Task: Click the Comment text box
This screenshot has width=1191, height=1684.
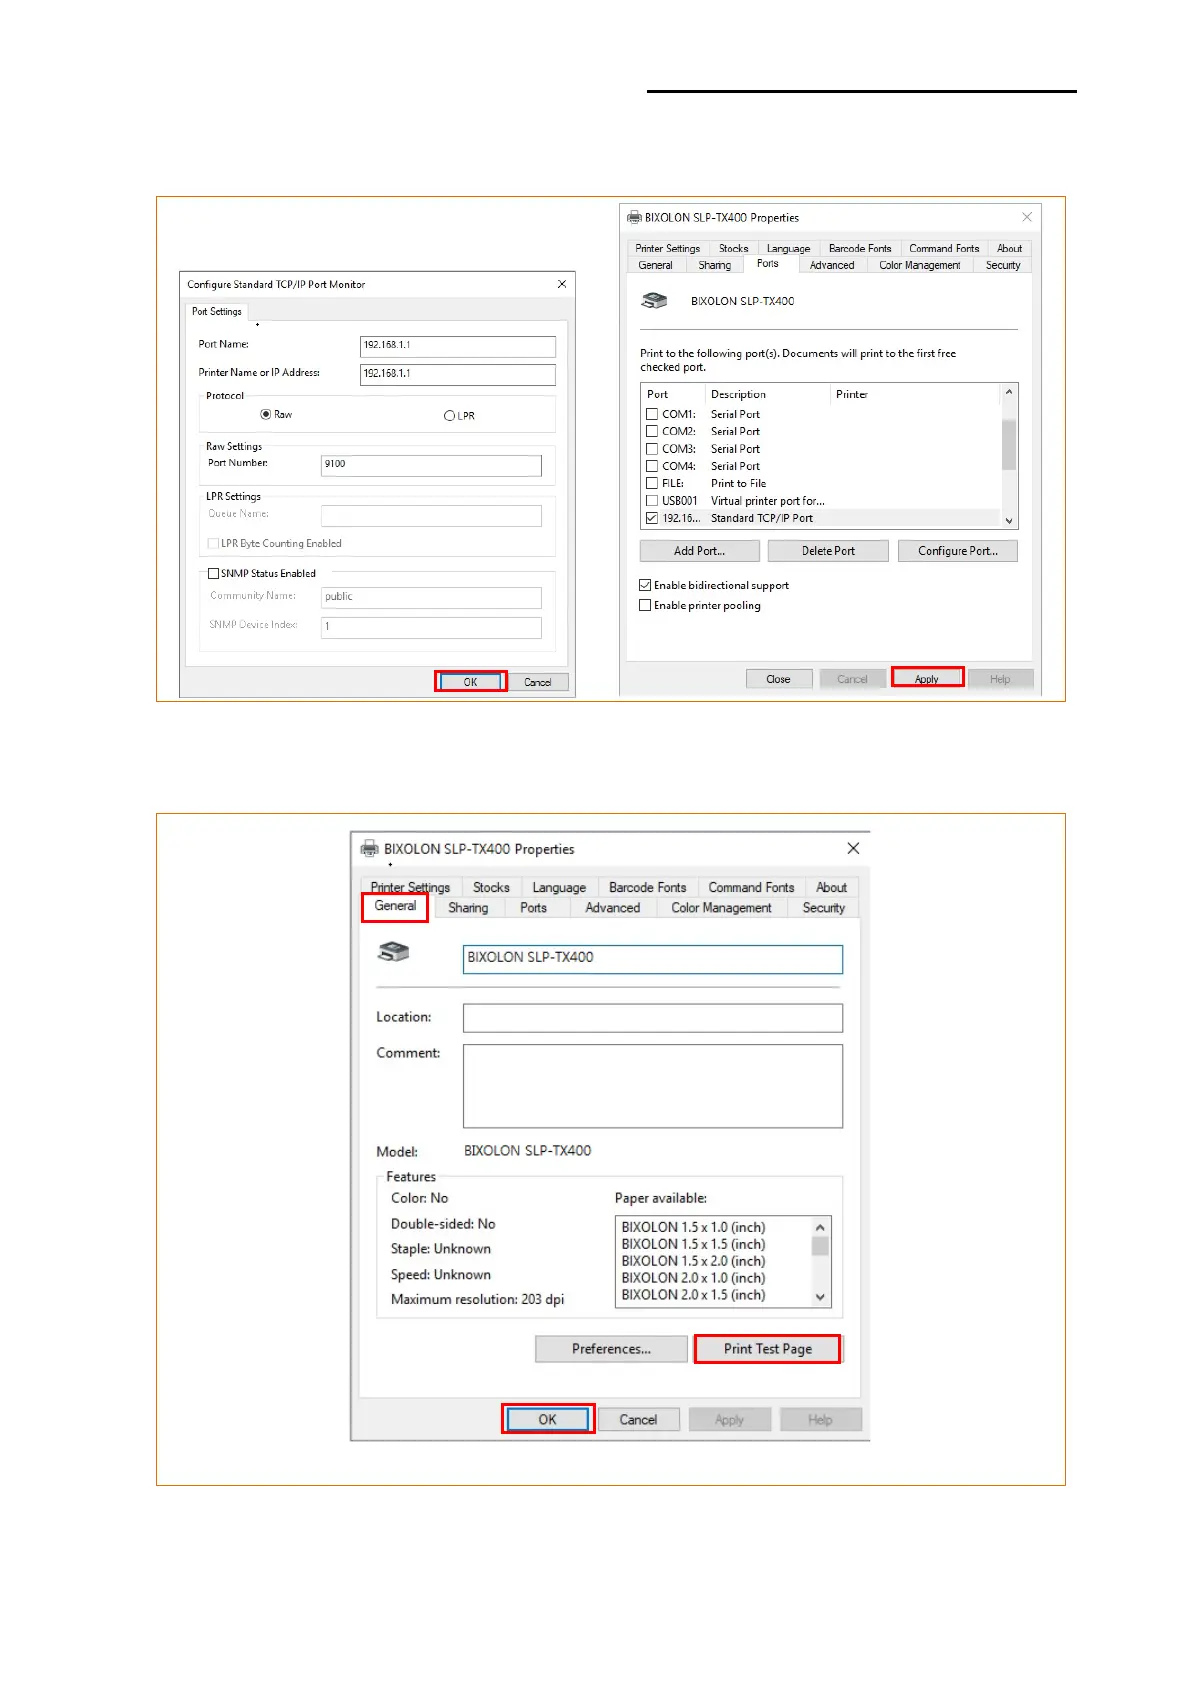Action: [653, 1086]
